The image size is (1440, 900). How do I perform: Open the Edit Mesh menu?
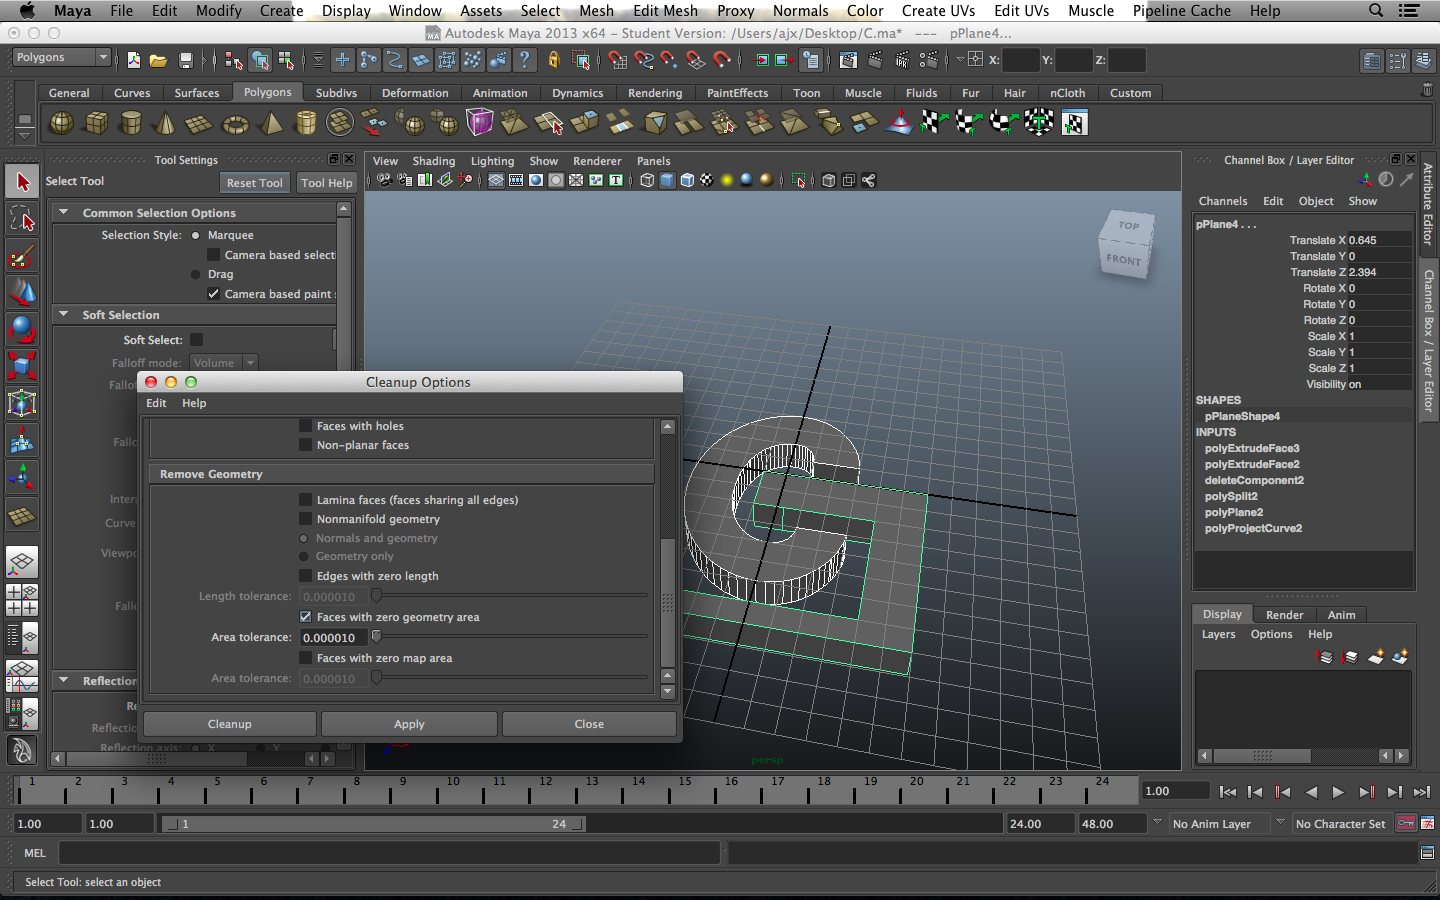click(665, 11)
